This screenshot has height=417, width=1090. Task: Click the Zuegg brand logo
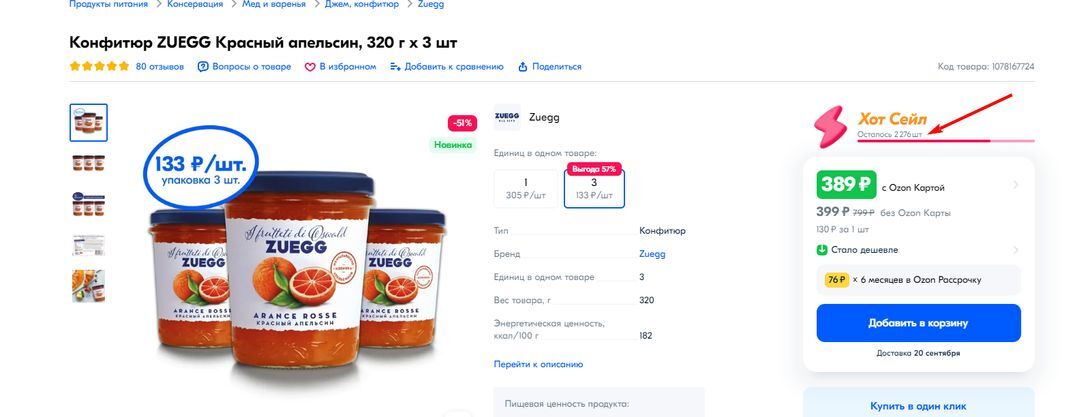click(x=507, y=117)
